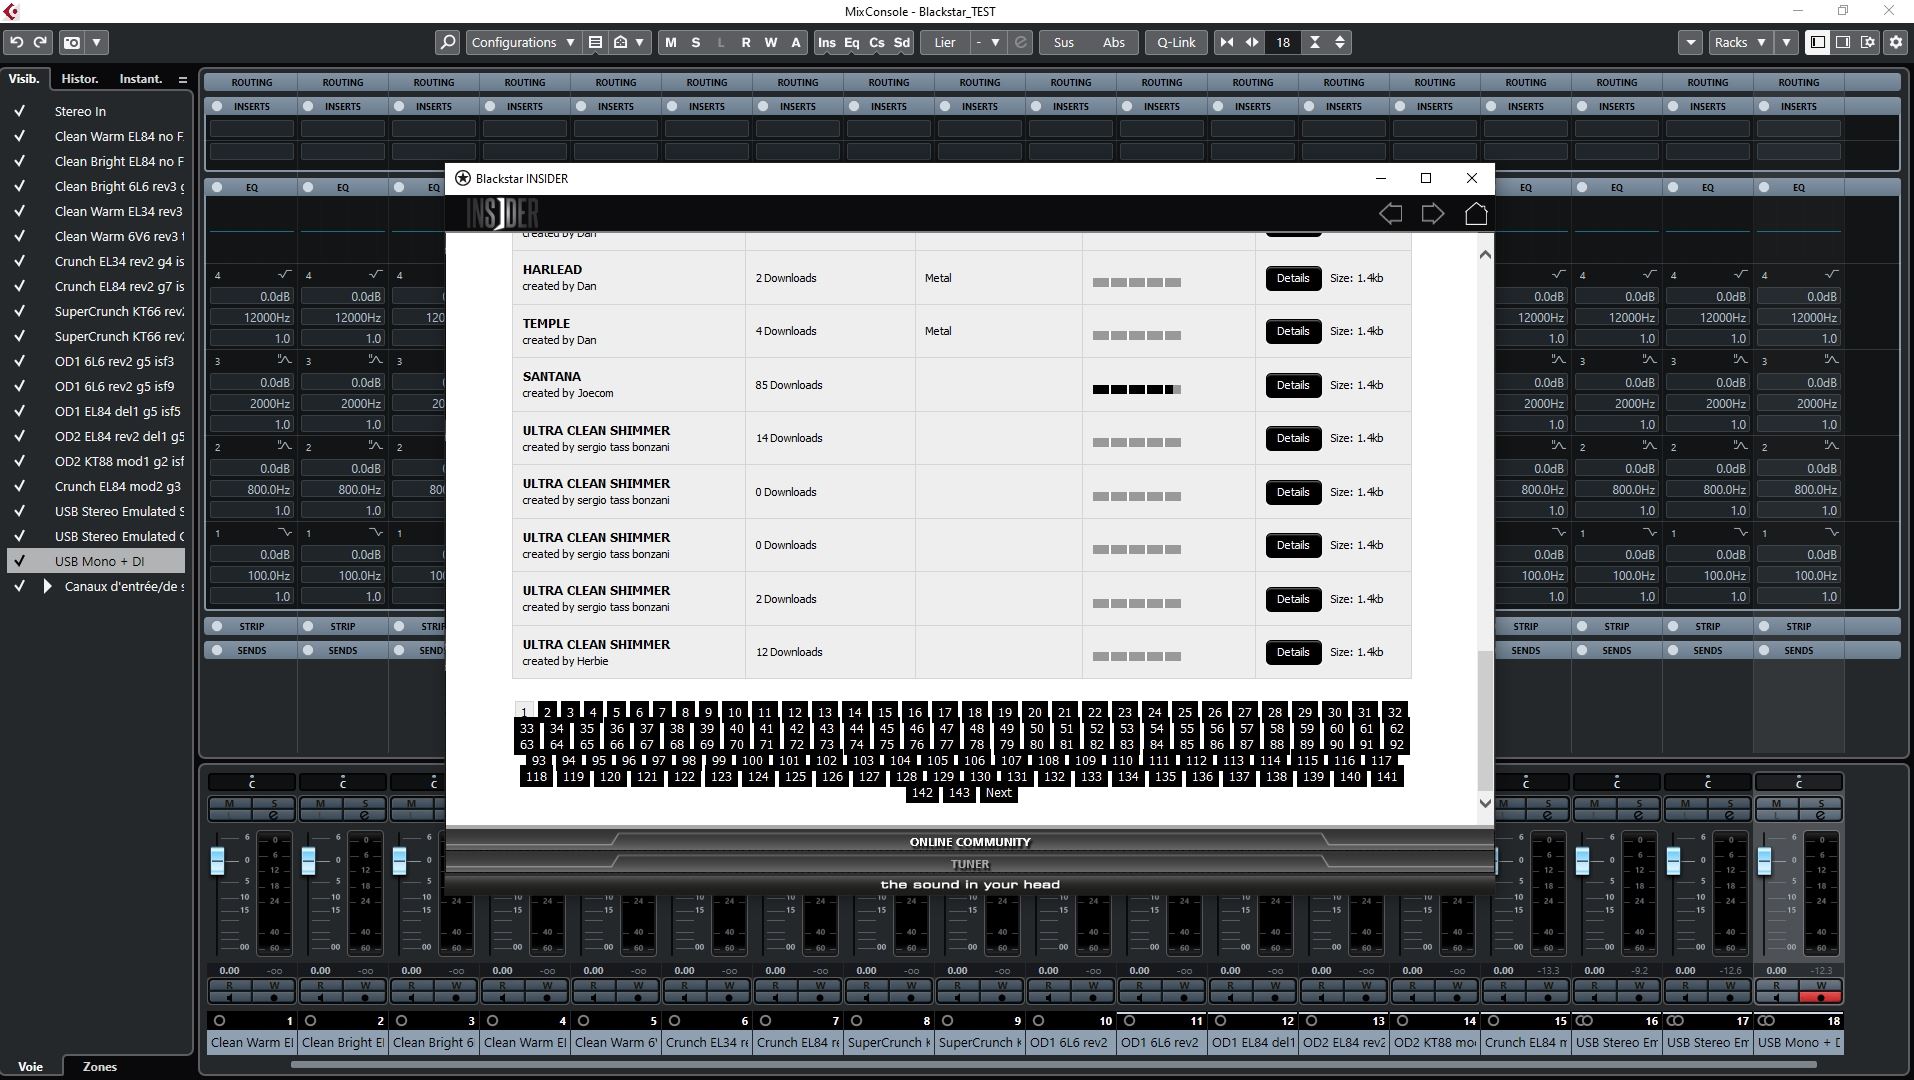Screen dimensions: 1914x1080
Task: Open the dropdown arrow right of Racks
Action: click(x=1786, y=42)
